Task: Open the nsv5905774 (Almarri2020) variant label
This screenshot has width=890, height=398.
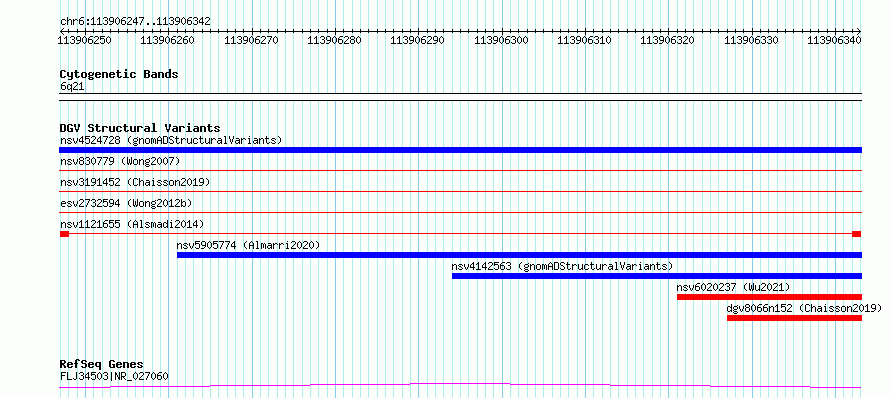Action: click(249, 245)
